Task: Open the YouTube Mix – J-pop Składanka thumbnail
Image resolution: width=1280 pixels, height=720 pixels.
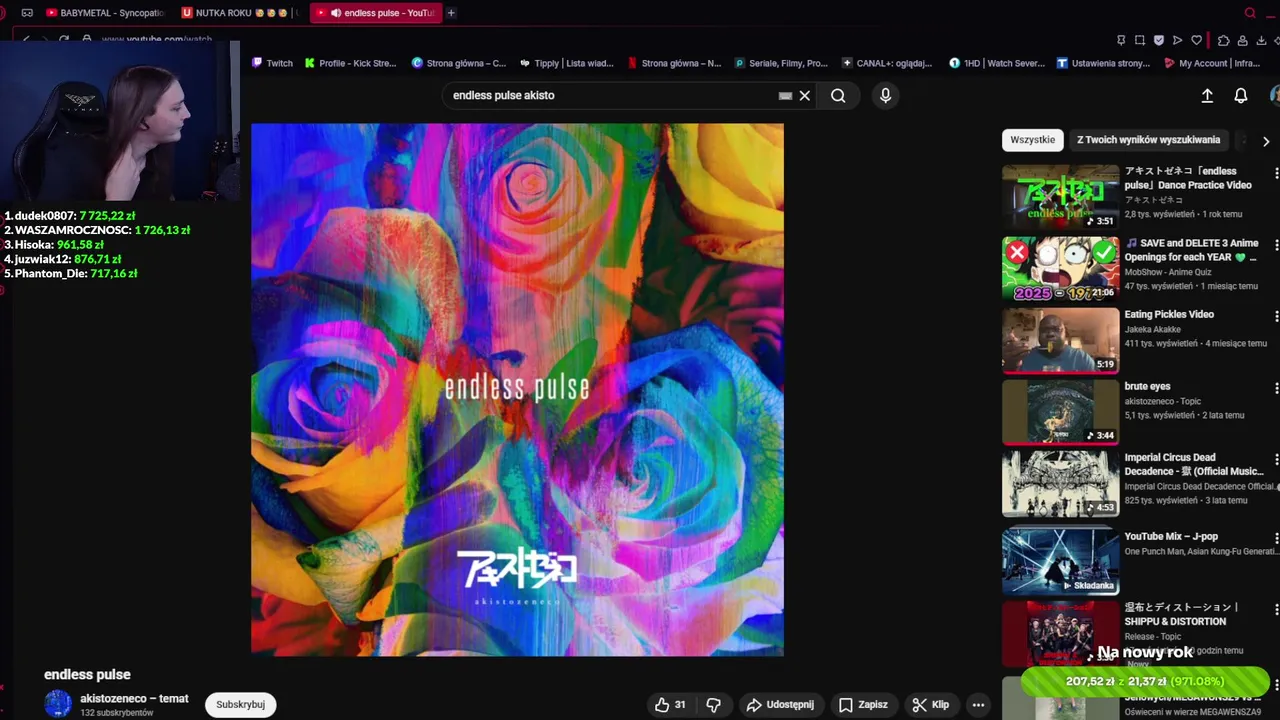Action: point(1060,562)
